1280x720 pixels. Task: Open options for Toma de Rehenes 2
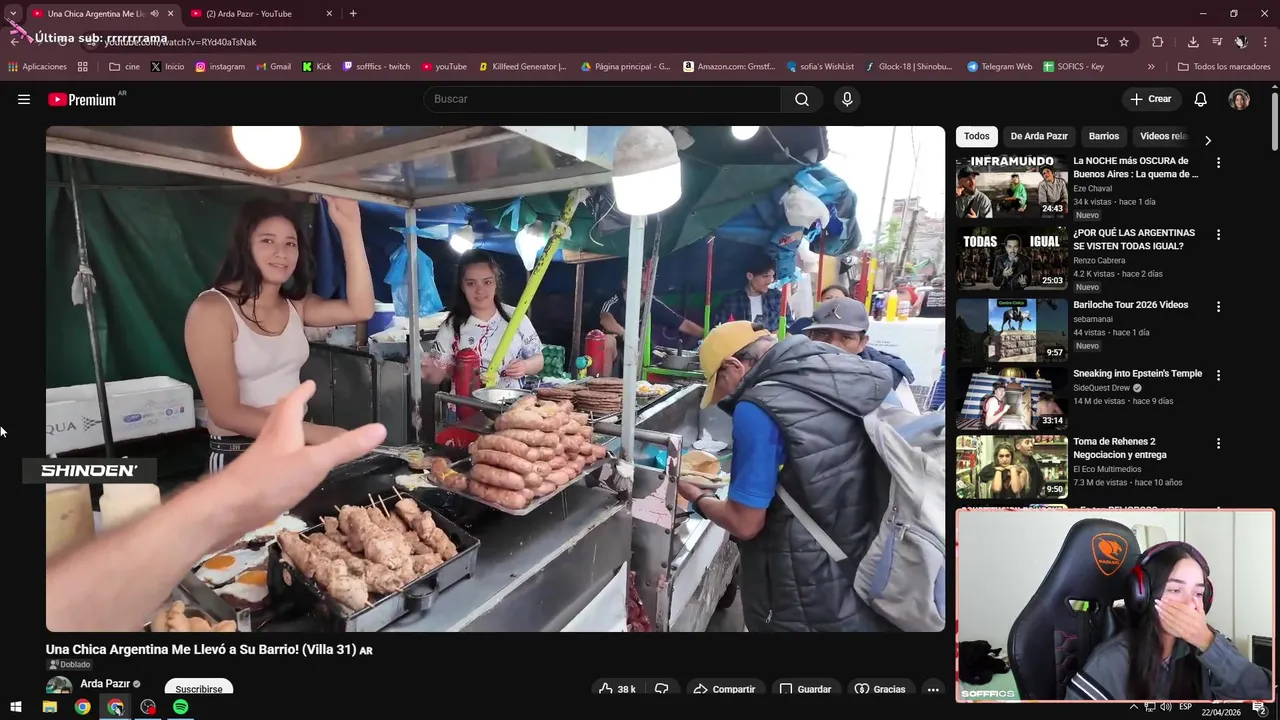(x=1218, y=443)
